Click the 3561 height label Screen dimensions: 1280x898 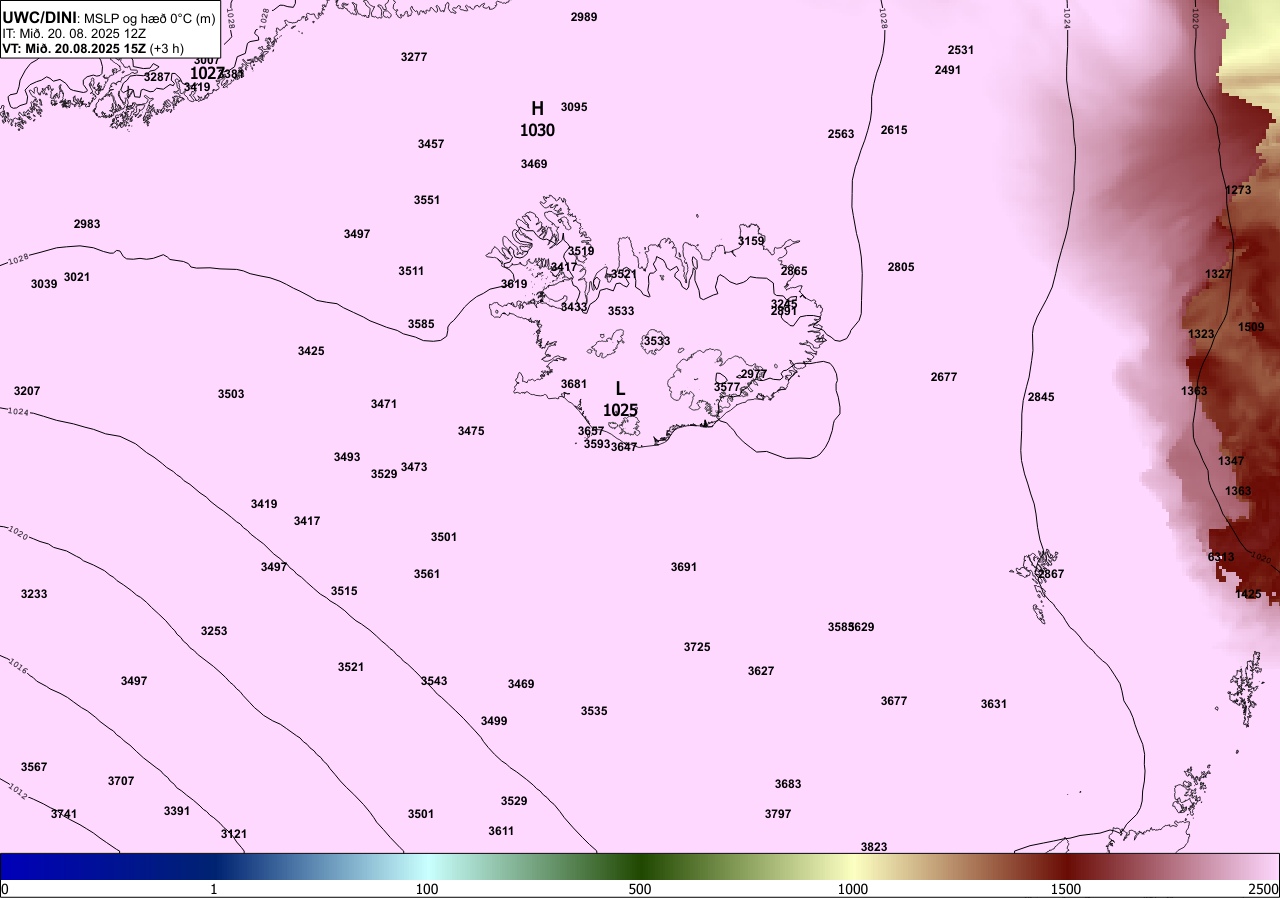point(427,574)
